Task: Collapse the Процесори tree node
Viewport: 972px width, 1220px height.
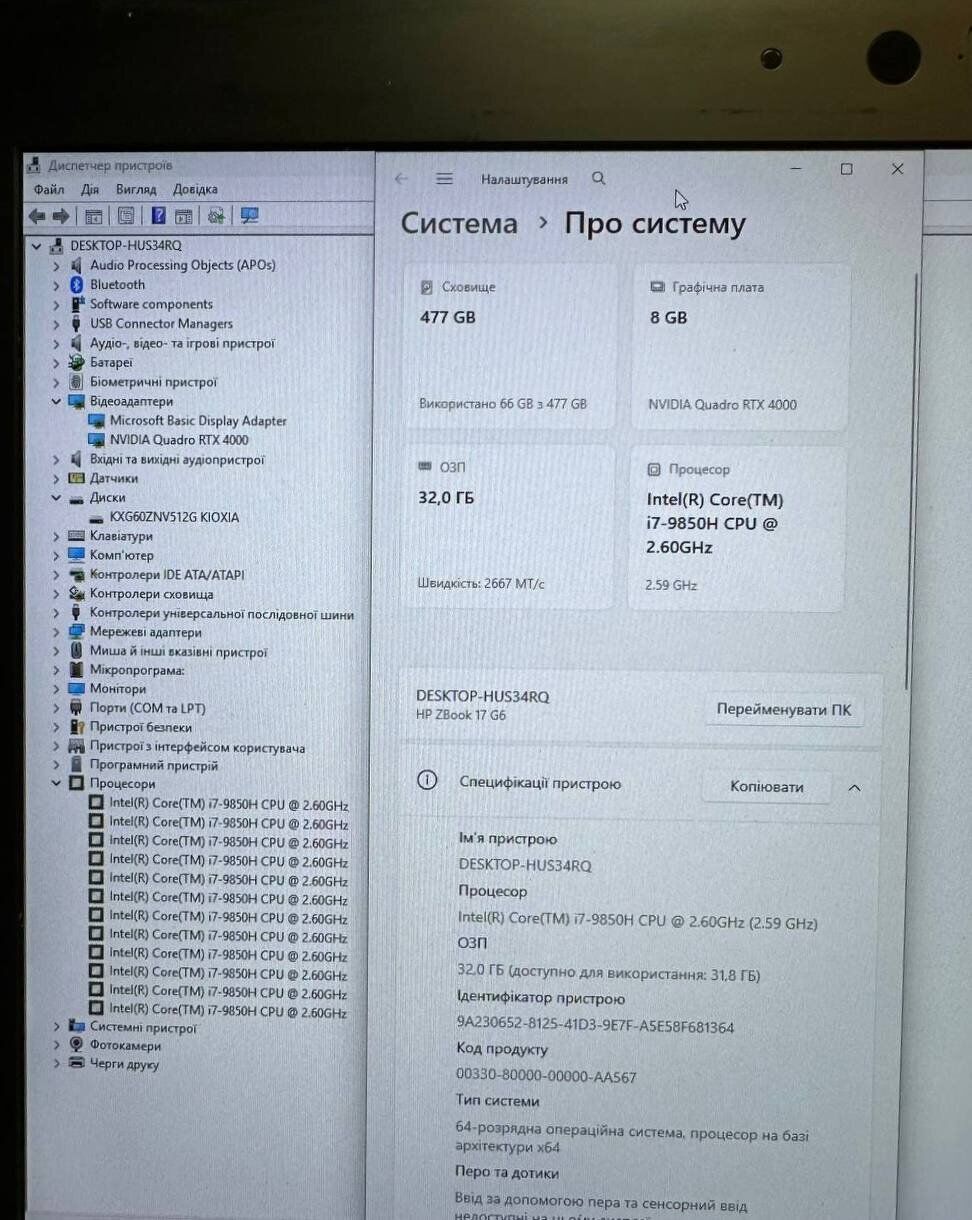Action: tap(57, 785)
